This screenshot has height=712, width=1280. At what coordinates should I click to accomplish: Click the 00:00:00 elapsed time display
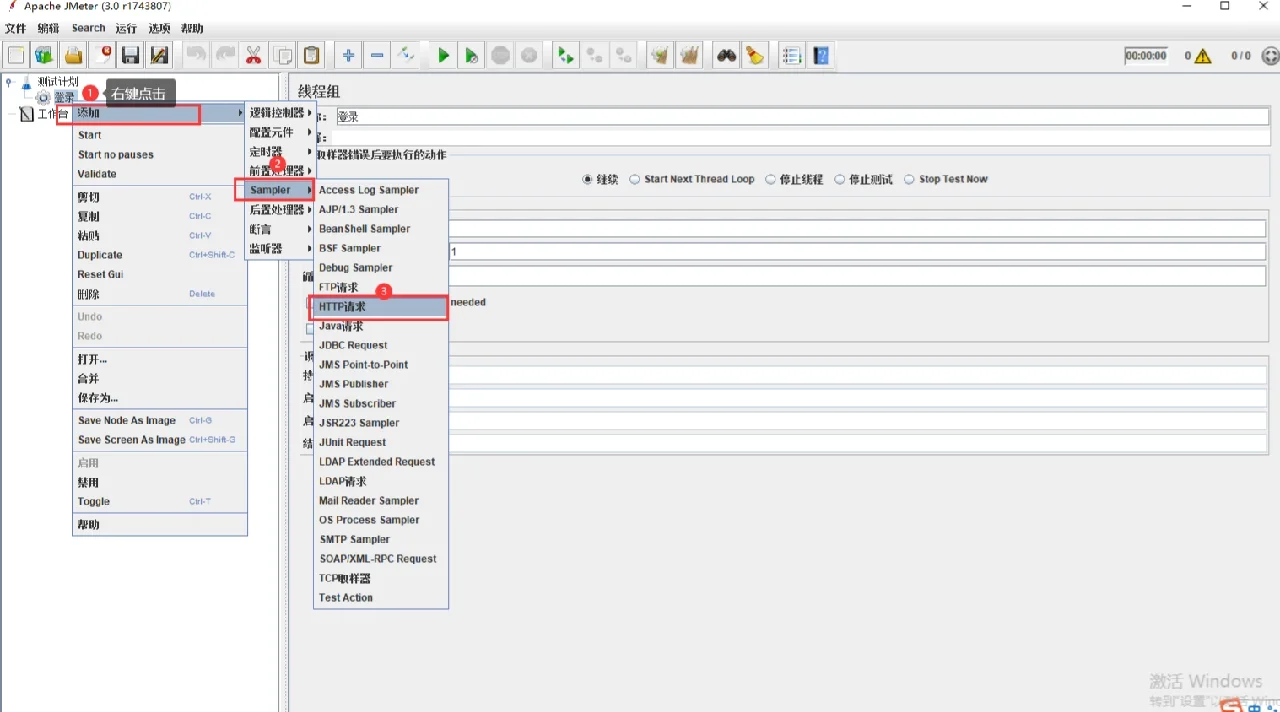pyautogui.click(x=1146, y=56)
